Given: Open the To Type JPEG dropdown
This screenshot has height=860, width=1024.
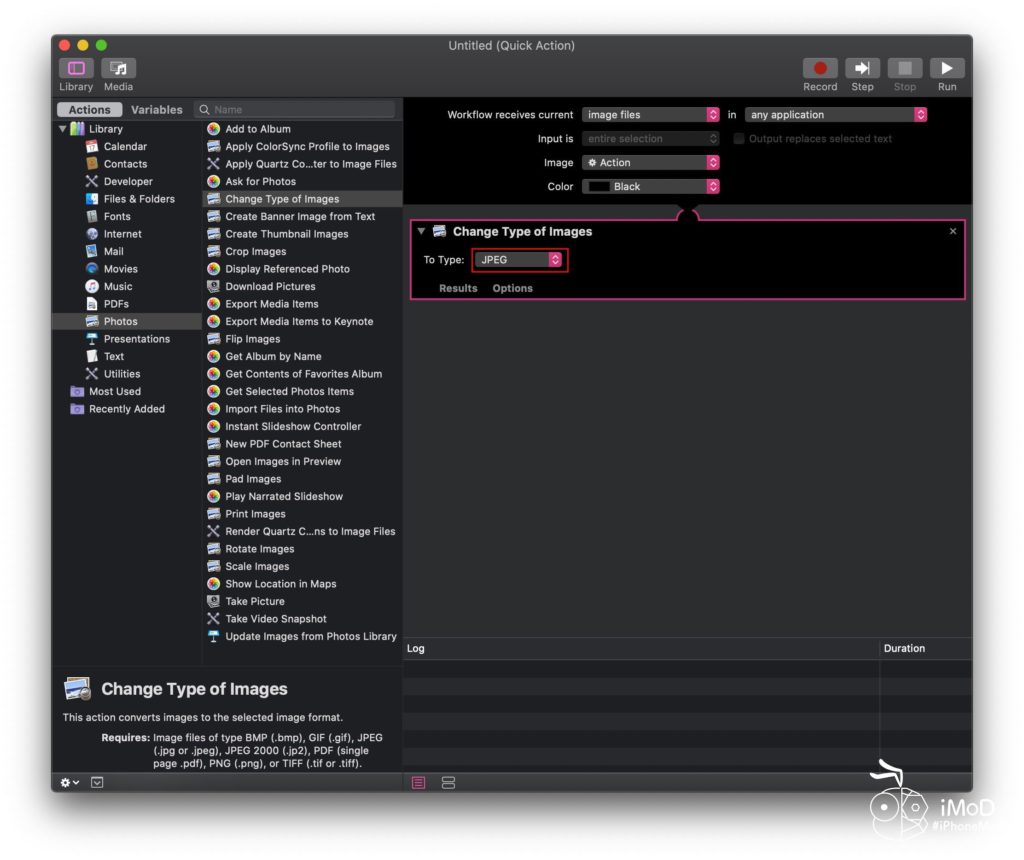Looking at the screenshot, I should [x=520, y=260].
